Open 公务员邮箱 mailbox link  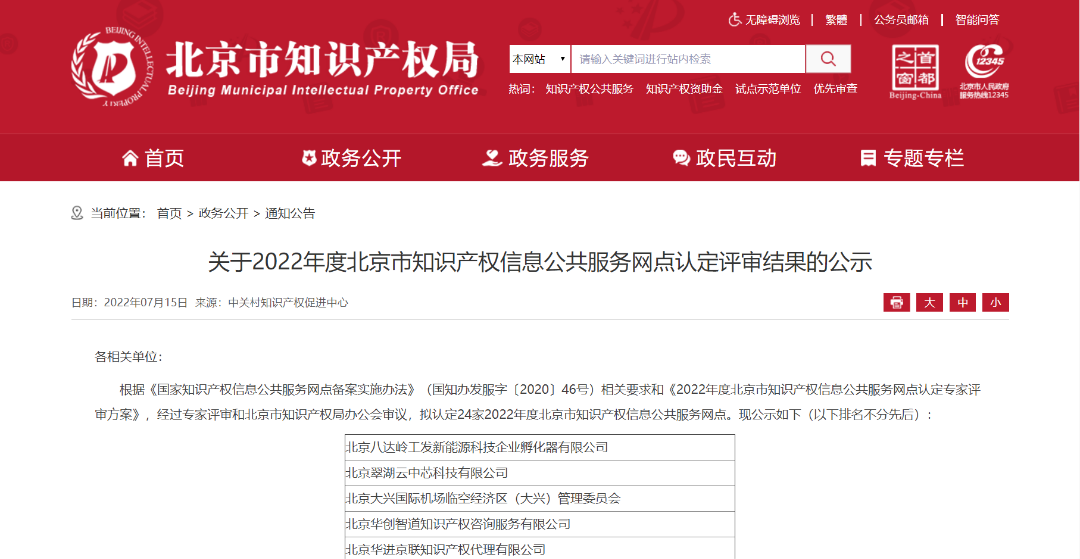[901, 19]
